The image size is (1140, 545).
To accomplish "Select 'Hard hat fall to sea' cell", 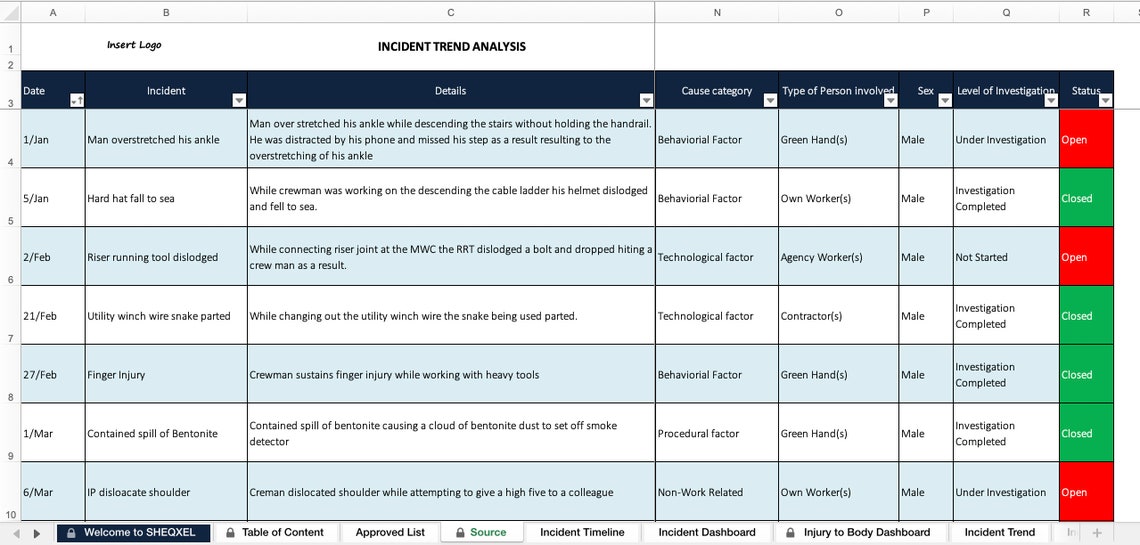I will coord(166,198).
